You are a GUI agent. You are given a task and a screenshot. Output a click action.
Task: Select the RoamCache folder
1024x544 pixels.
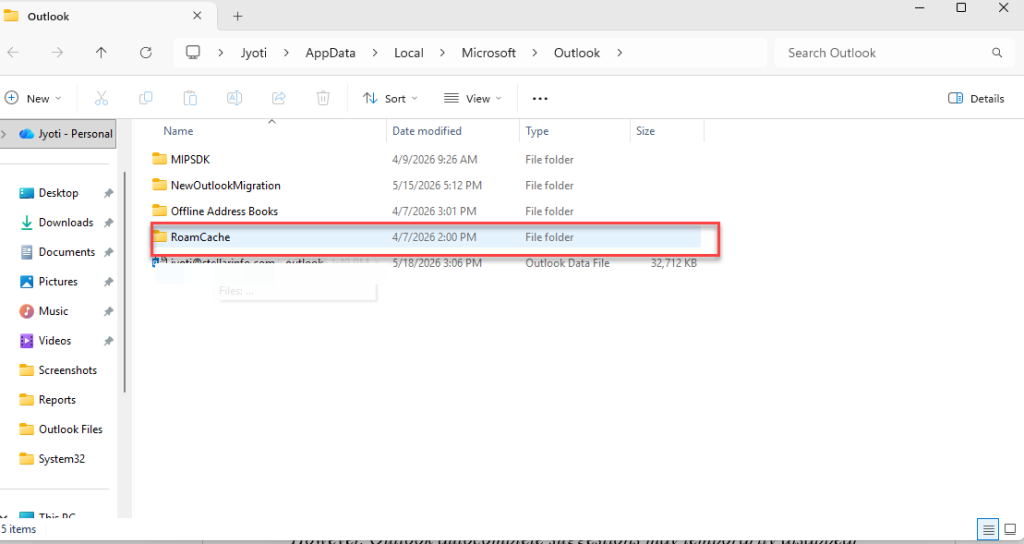coord(426,237)
